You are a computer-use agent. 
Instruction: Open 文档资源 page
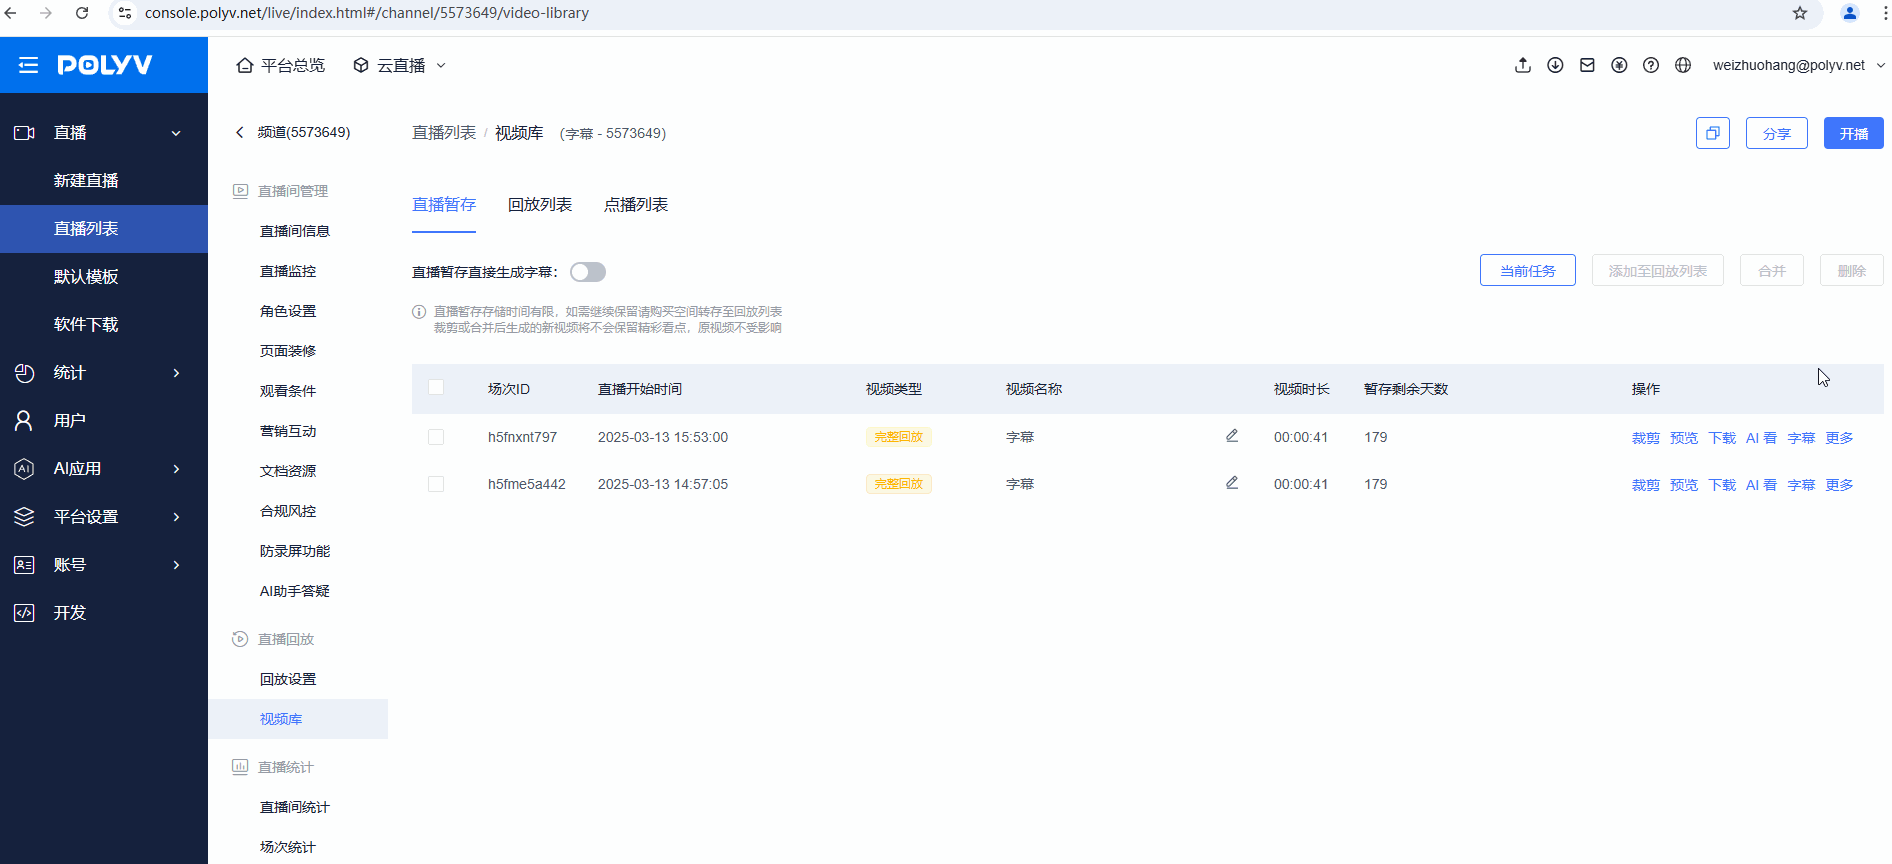point(288,471)
